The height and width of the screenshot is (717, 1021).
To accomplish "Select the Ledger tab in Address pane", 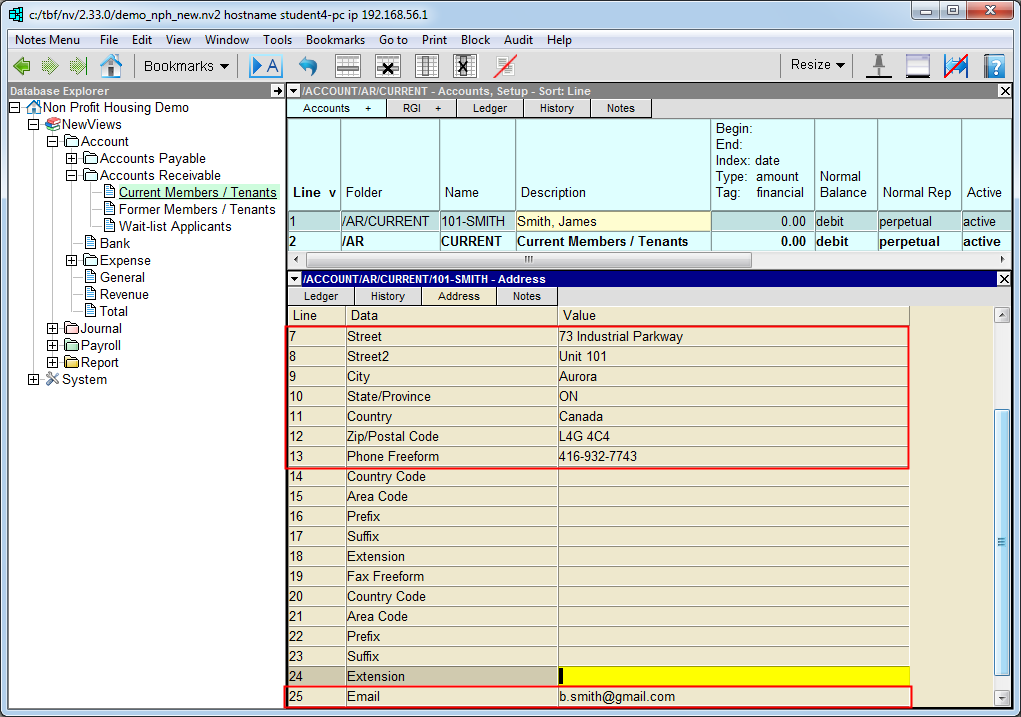I will [x=321, y=296].
